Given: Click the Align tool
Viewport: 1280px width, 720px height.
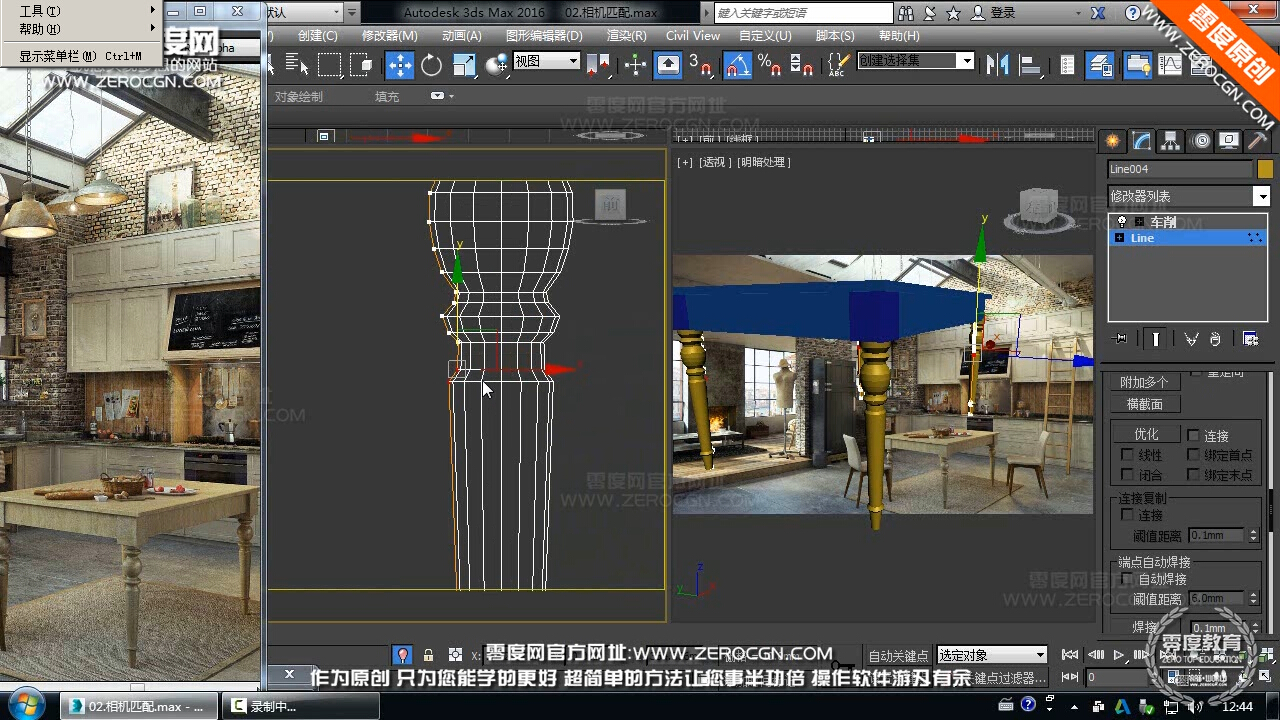Looking at the screenshot, I should [x=1029, y=66].
